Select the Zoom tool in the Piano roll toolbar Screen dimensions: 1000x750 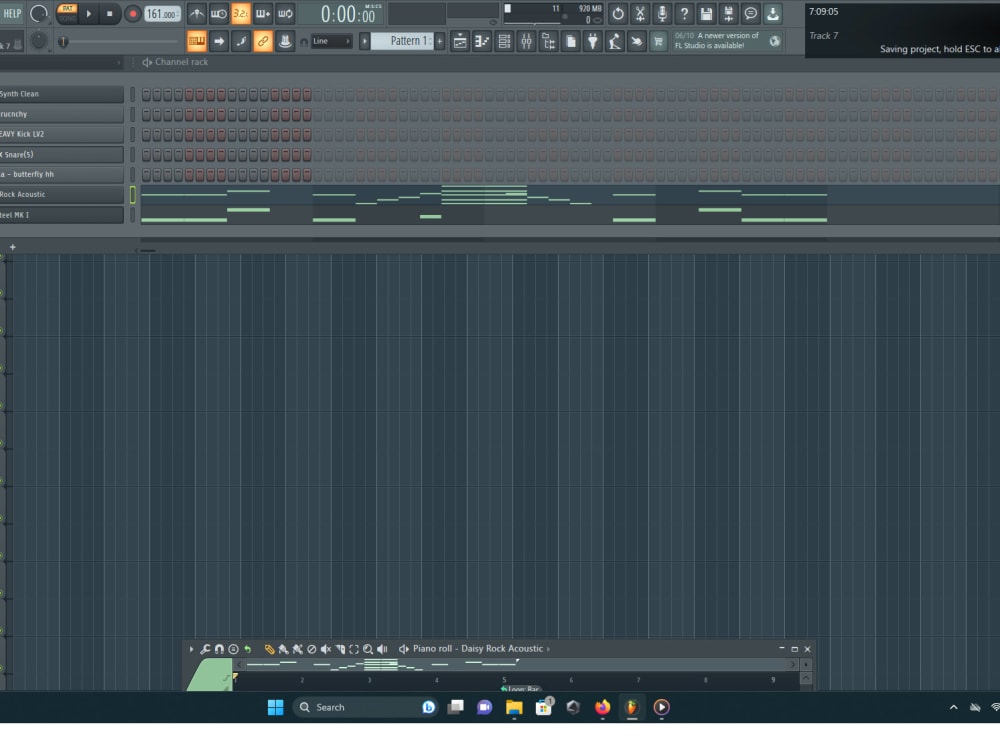366,648
